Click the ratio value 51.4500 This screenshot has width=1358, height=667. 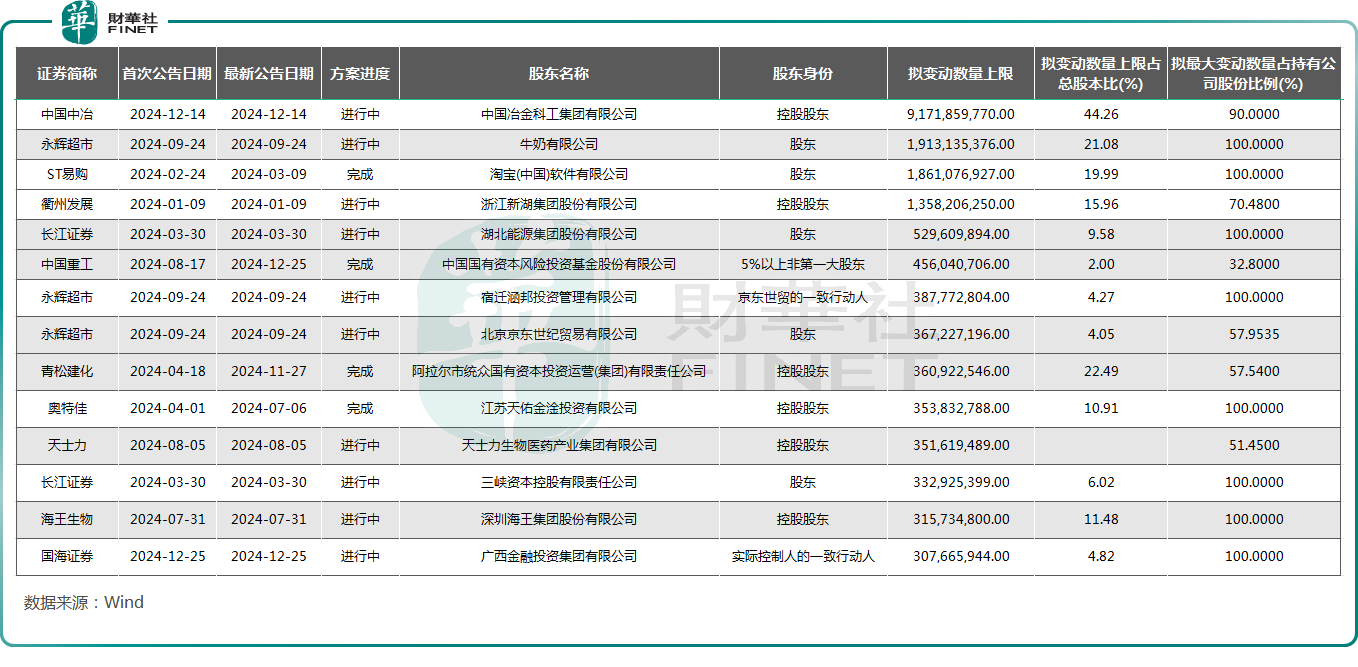(x=1254, y=445)
